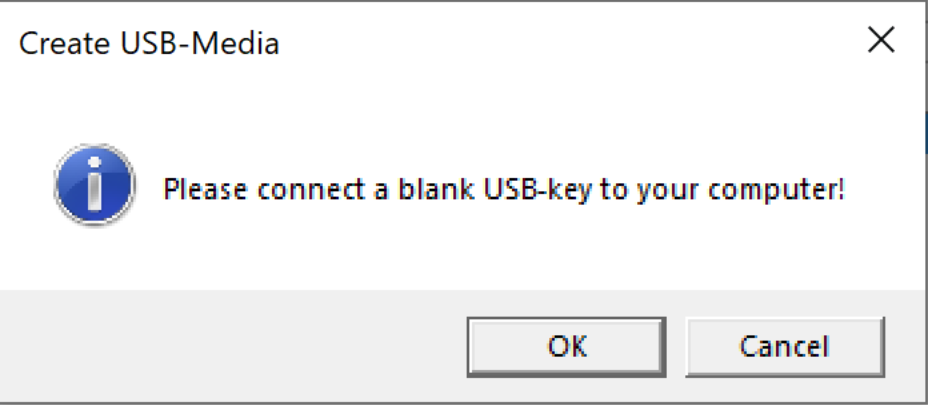This screenshot has width=928, height=405.
Task: Click the gray footer left of OK
Action: (x=230, y=346)
